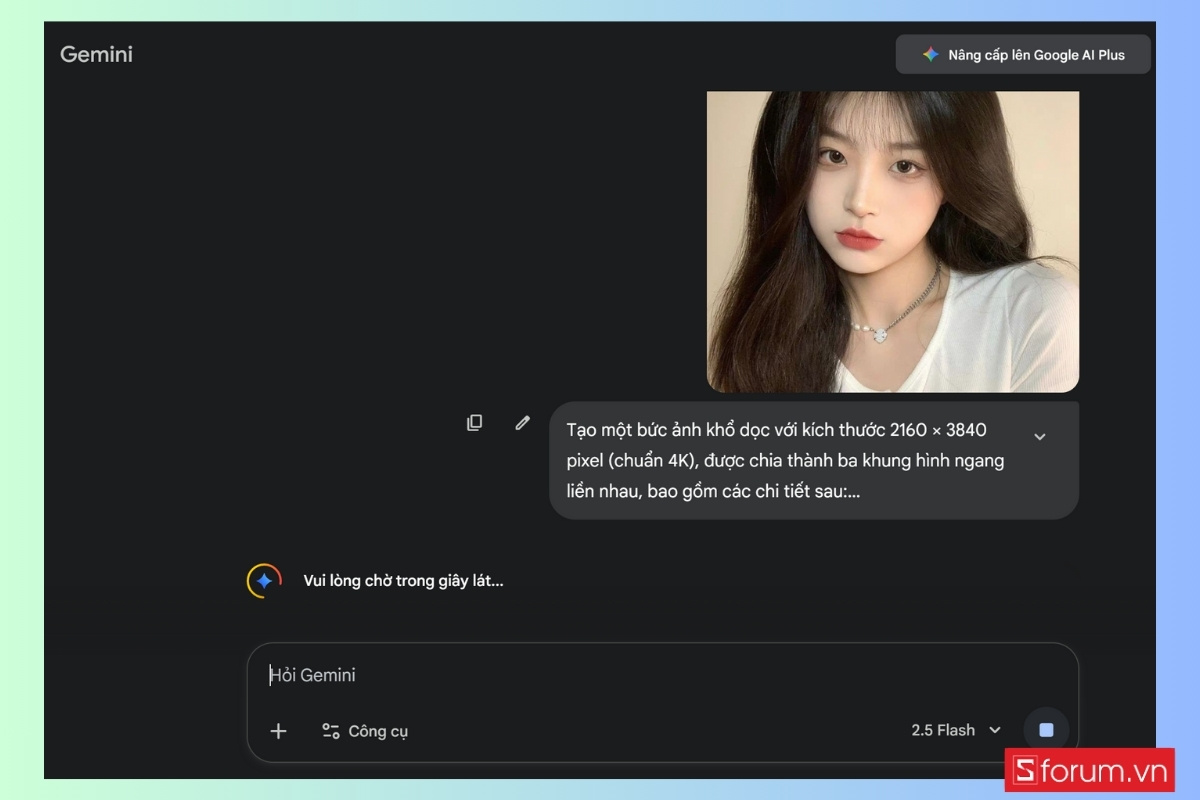Click the Vui lòng chờ trong giây lát text
The image size is (1200, 800).
click(403, 581)
